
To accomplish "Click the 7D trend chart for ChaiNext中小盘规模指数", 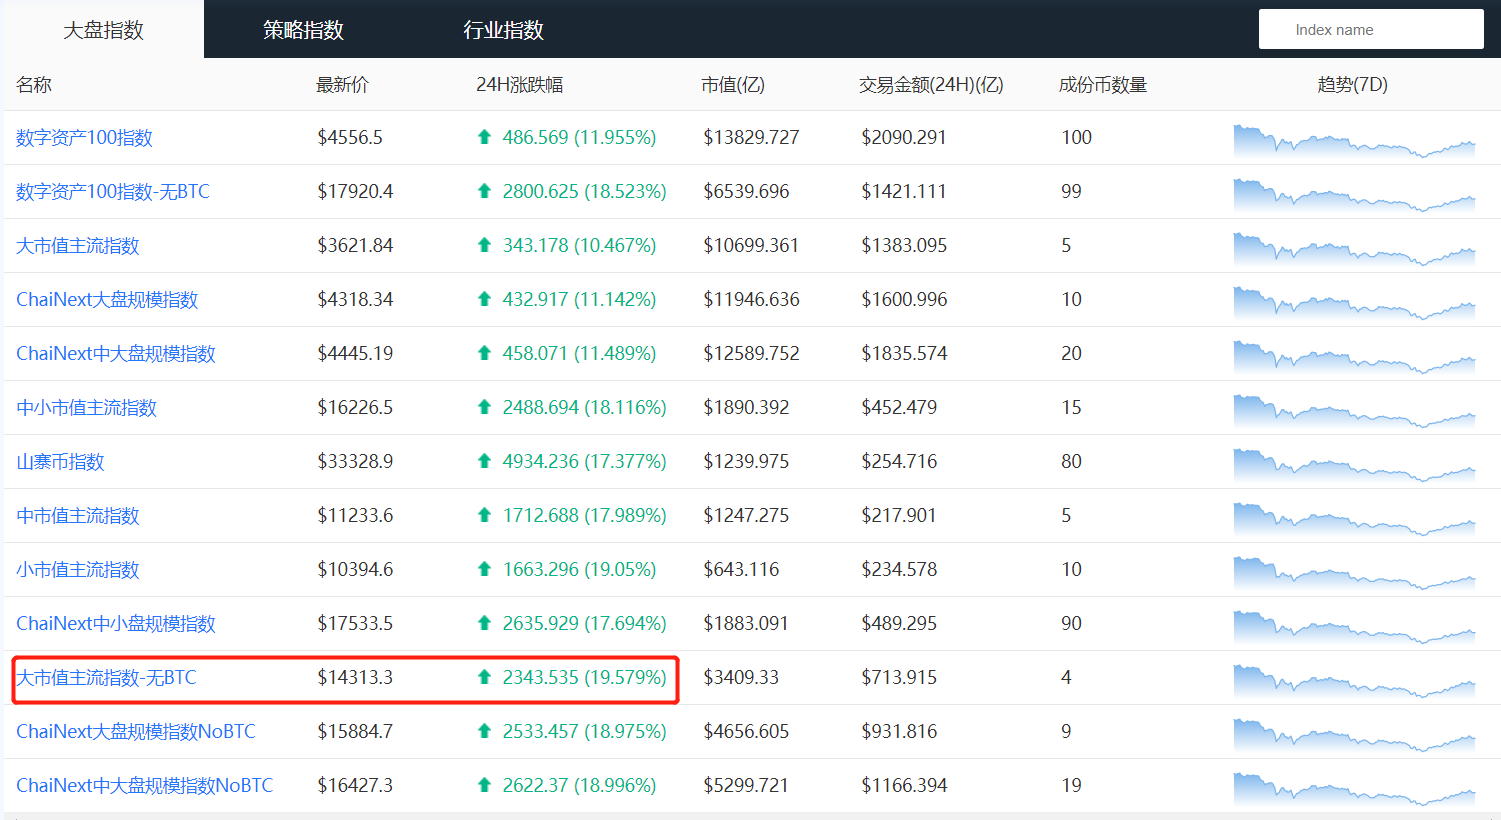I will pos(1354,627).
